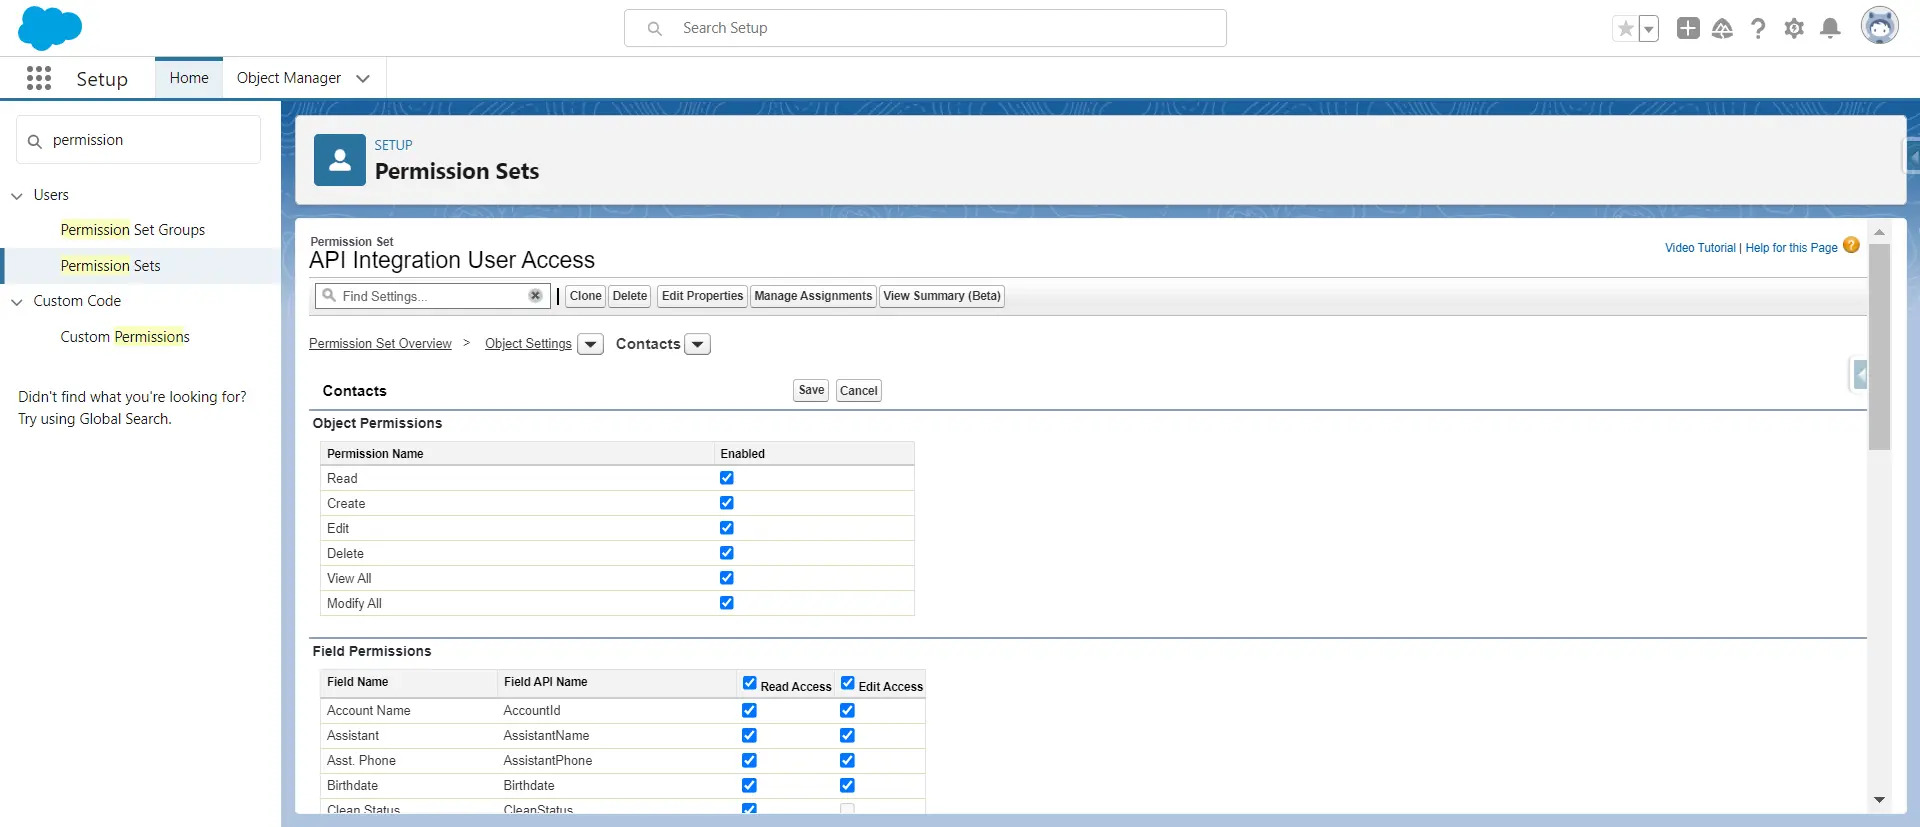Open the Contacts object dropdown arrow
Image resolution: width=1920 pixels, height=827 pixels.
click(698, 345)
